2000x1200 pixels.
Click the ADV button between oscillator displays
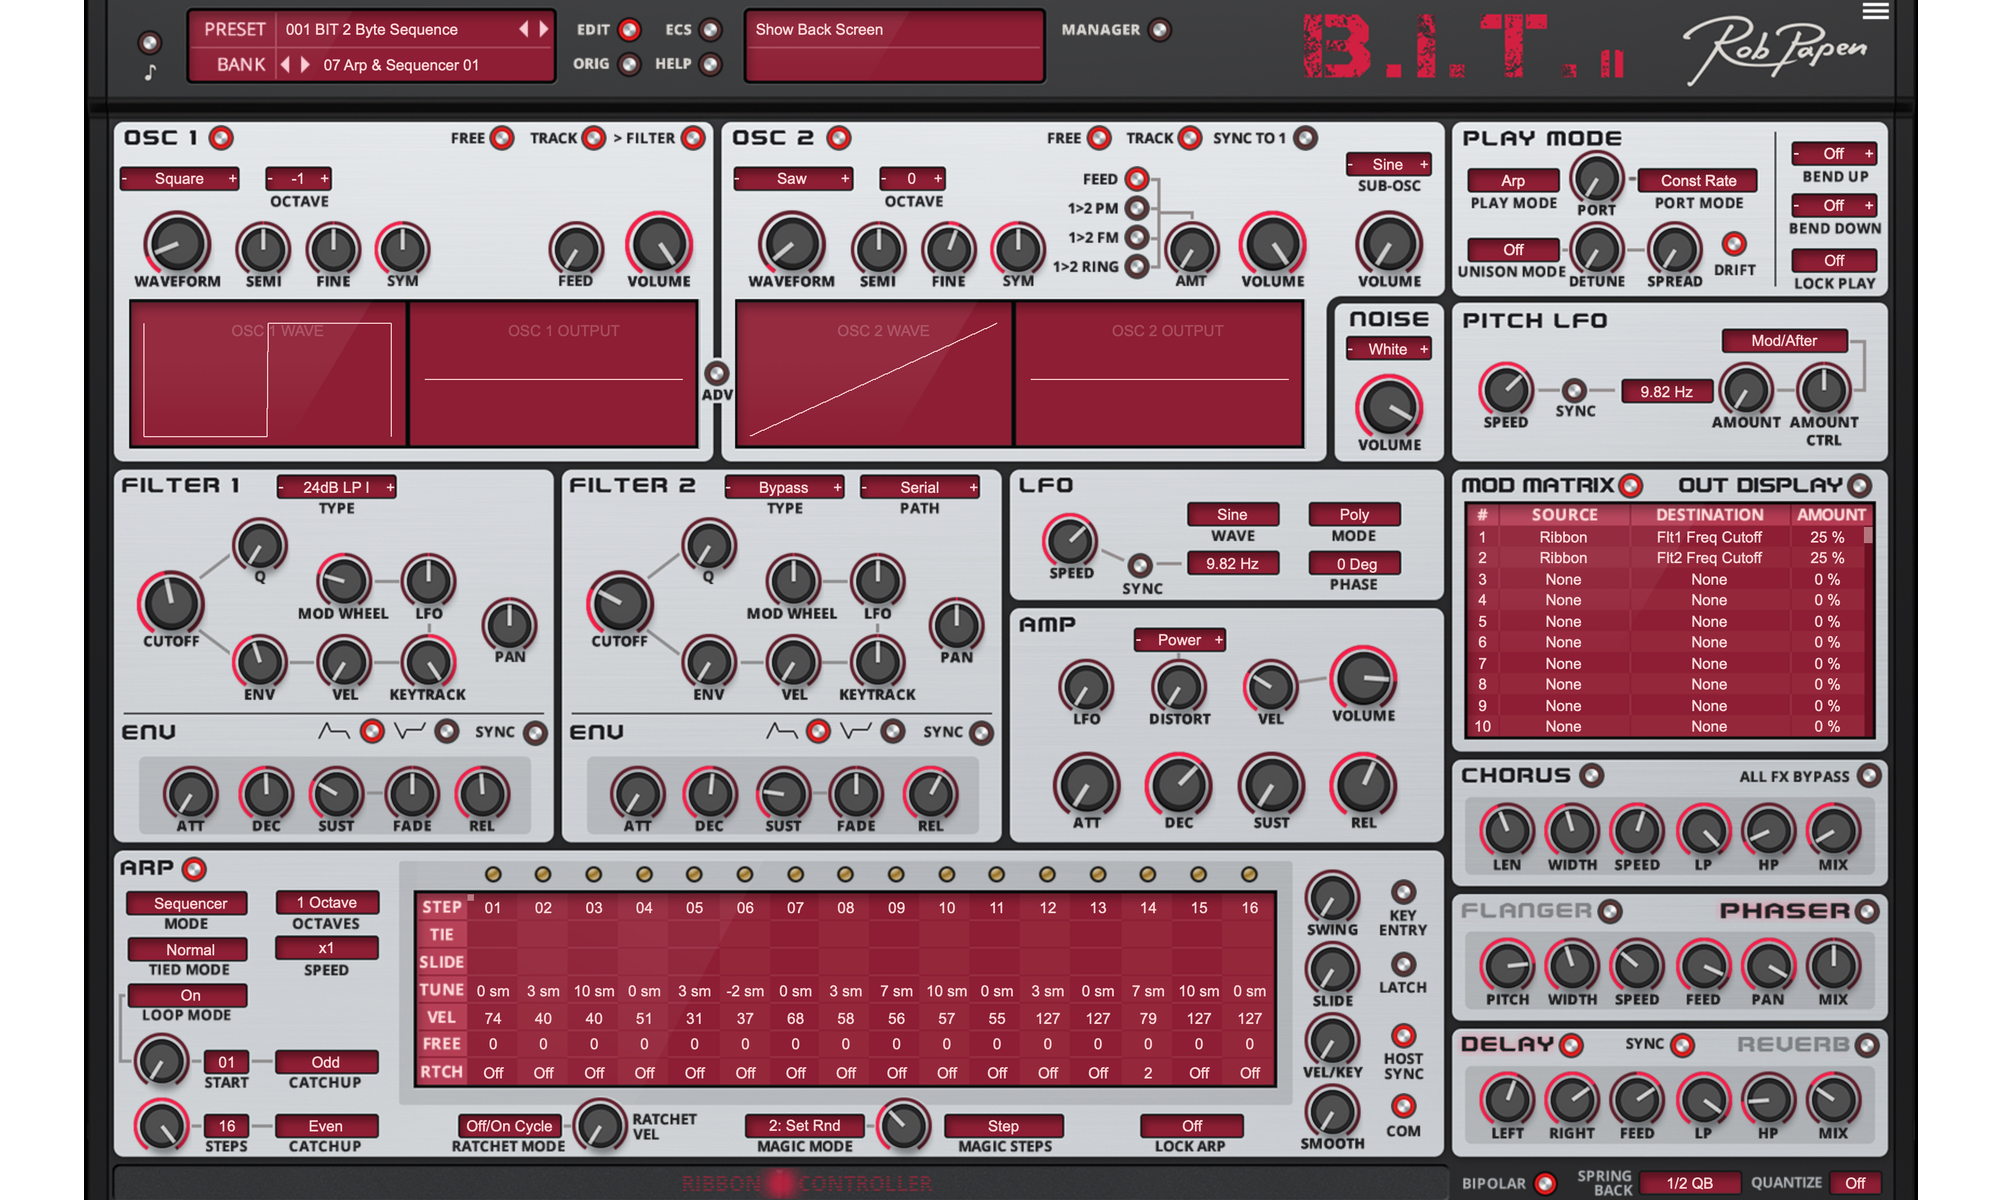point(716,374)
